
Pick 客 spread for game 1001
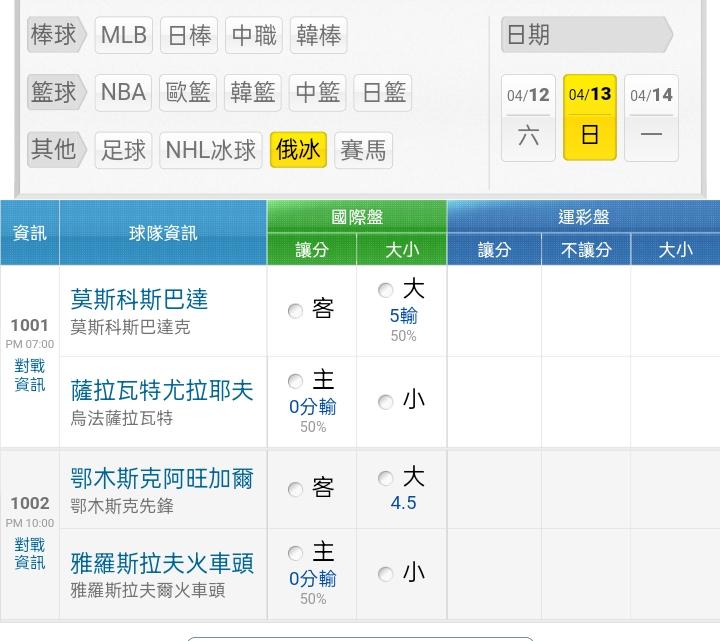[x=295, y=311]
